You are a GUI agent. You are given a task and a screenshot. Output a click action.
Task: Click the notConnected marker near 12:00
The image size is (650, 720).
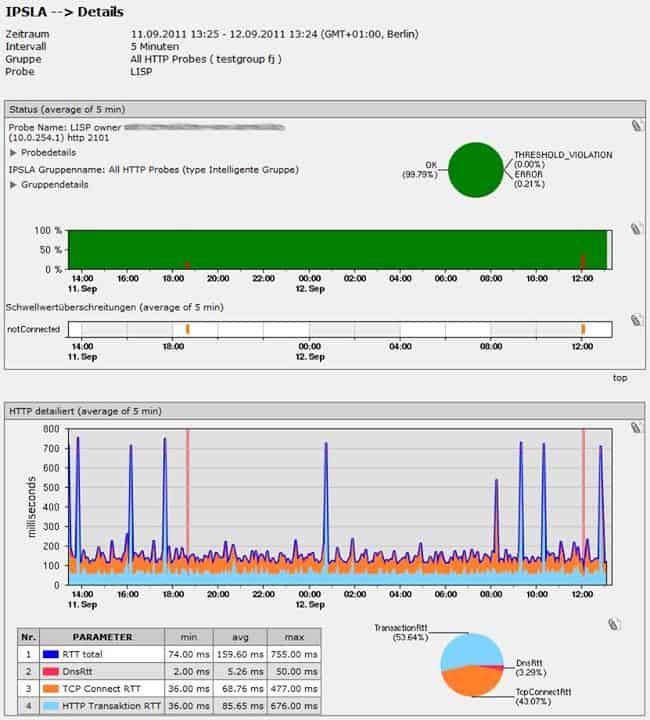[x=583, y=329]
